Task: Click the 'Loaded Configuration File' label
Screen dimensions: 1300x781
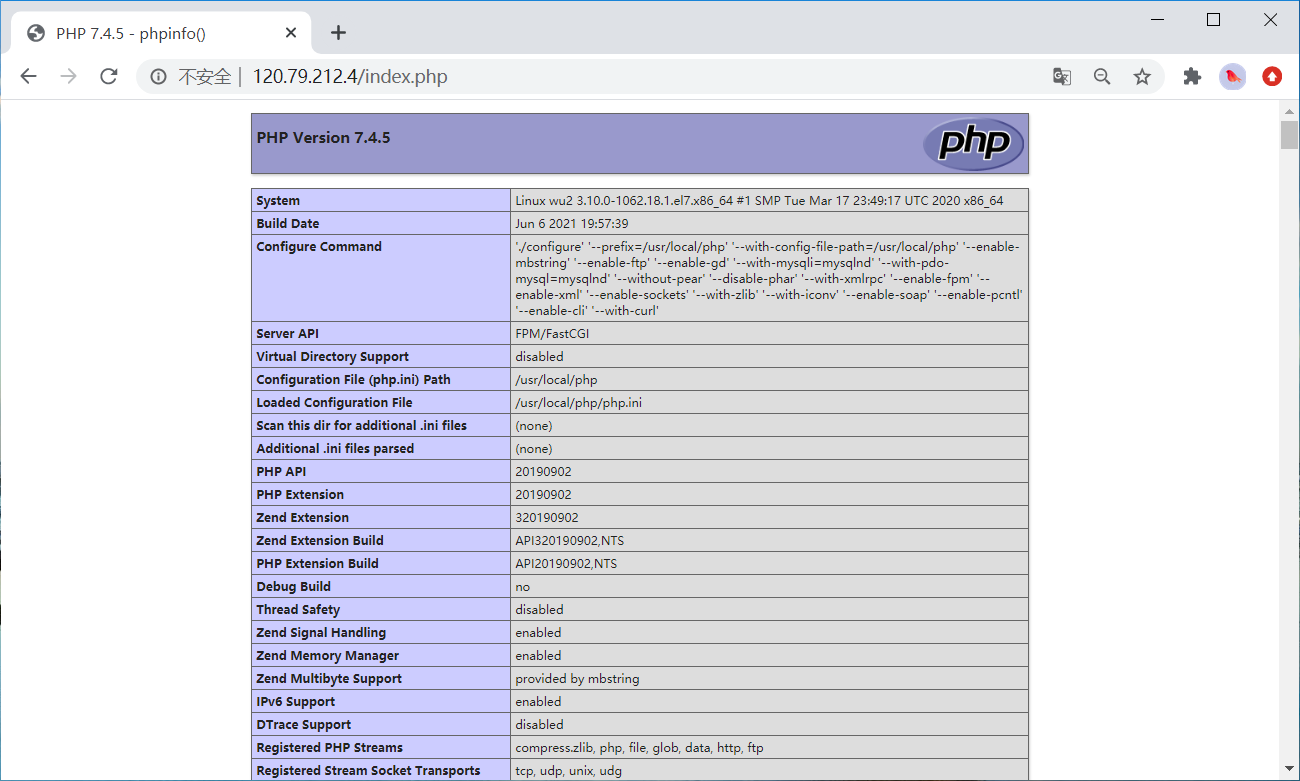Action: pos(335,403)
